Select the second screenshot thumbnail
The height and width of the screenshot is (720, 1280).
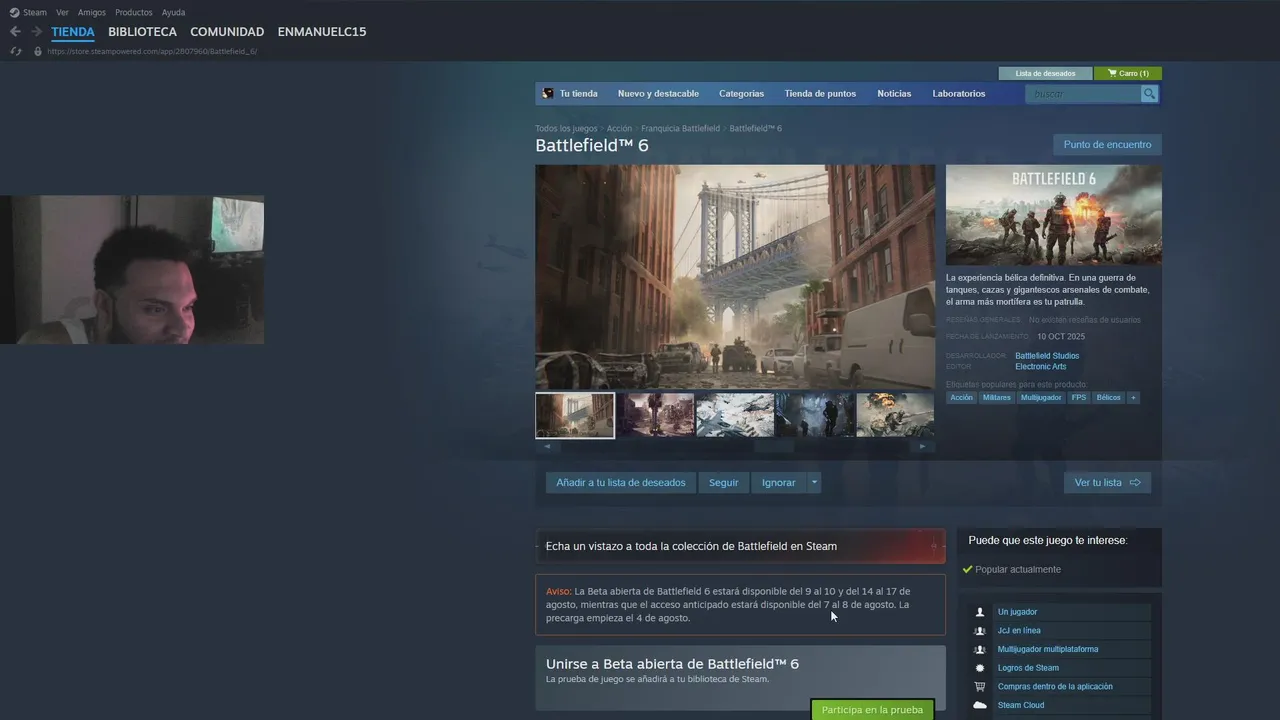[655, 415]
